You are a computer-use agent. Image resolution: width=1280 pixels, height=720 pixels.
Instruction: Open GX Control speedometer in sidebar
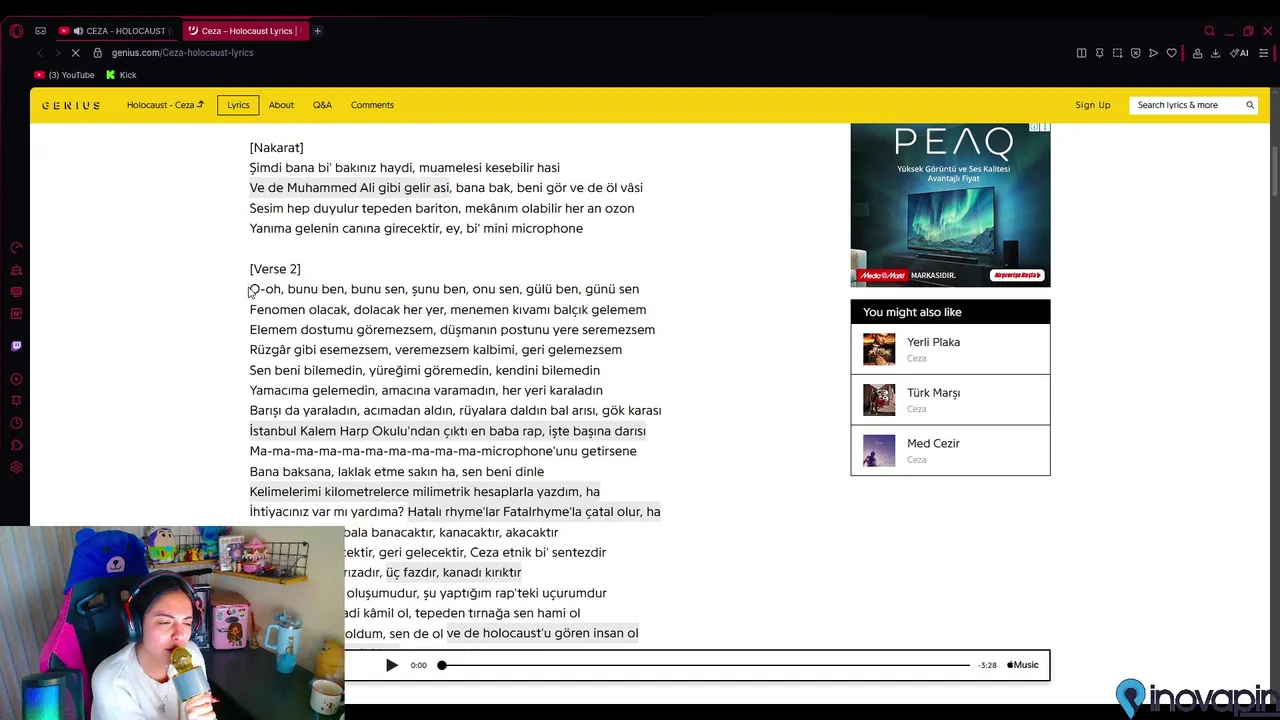(x=16, y=248)
